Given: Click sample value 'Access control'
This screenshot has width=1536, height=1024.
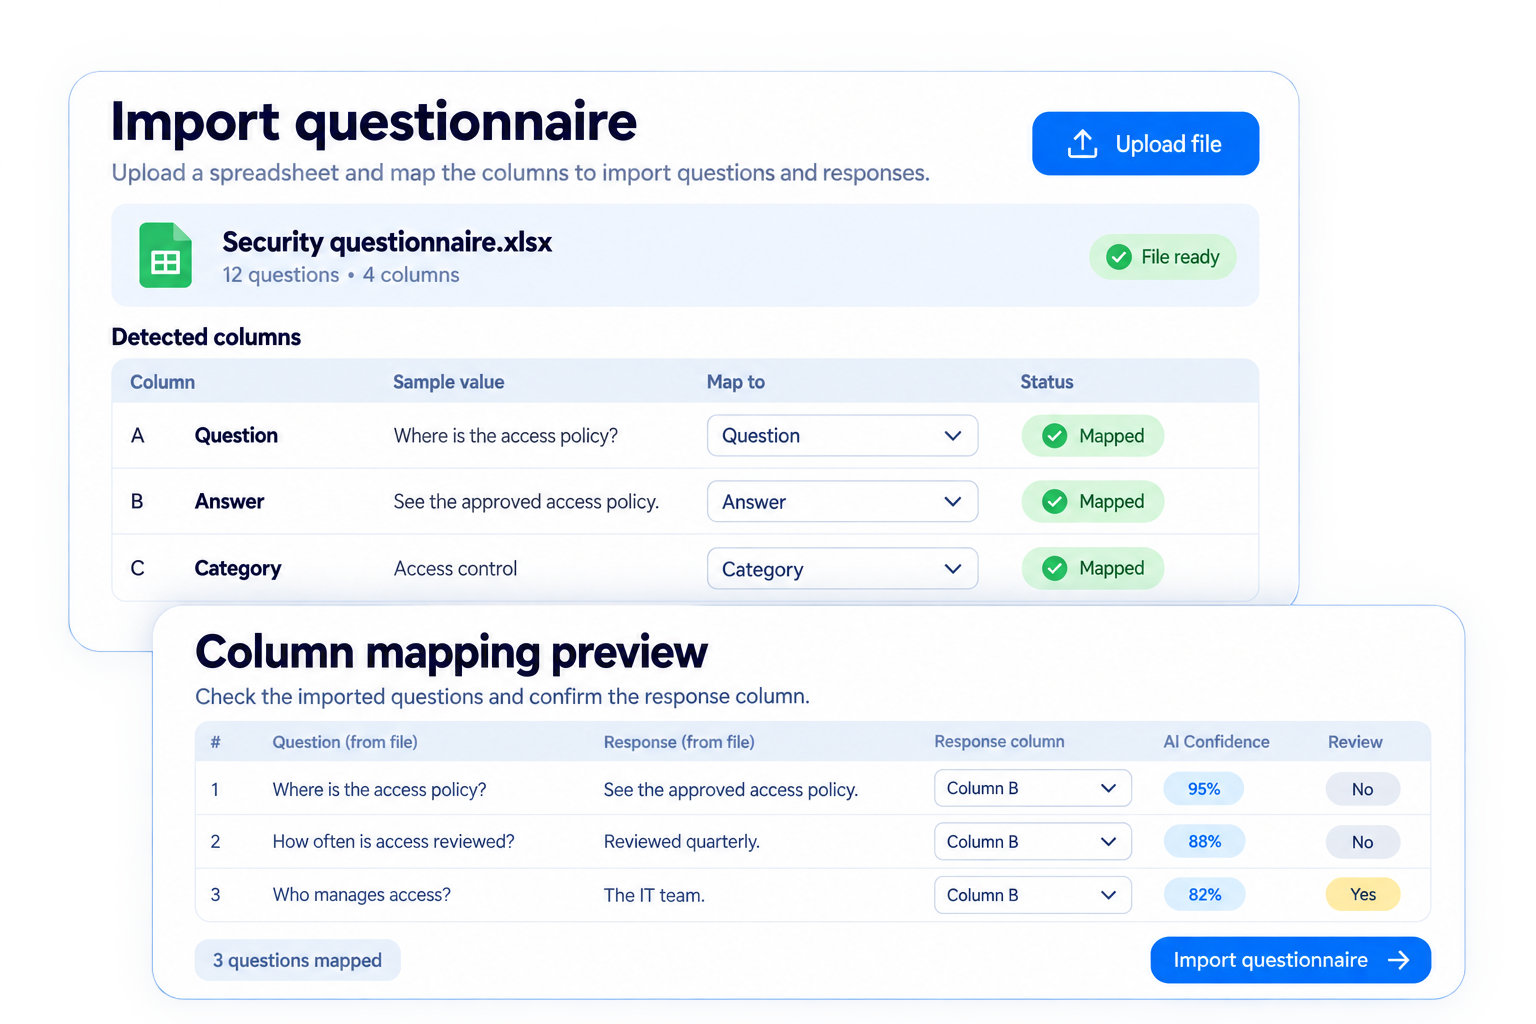Looking at the screenshot, I should tap(455, 569).
